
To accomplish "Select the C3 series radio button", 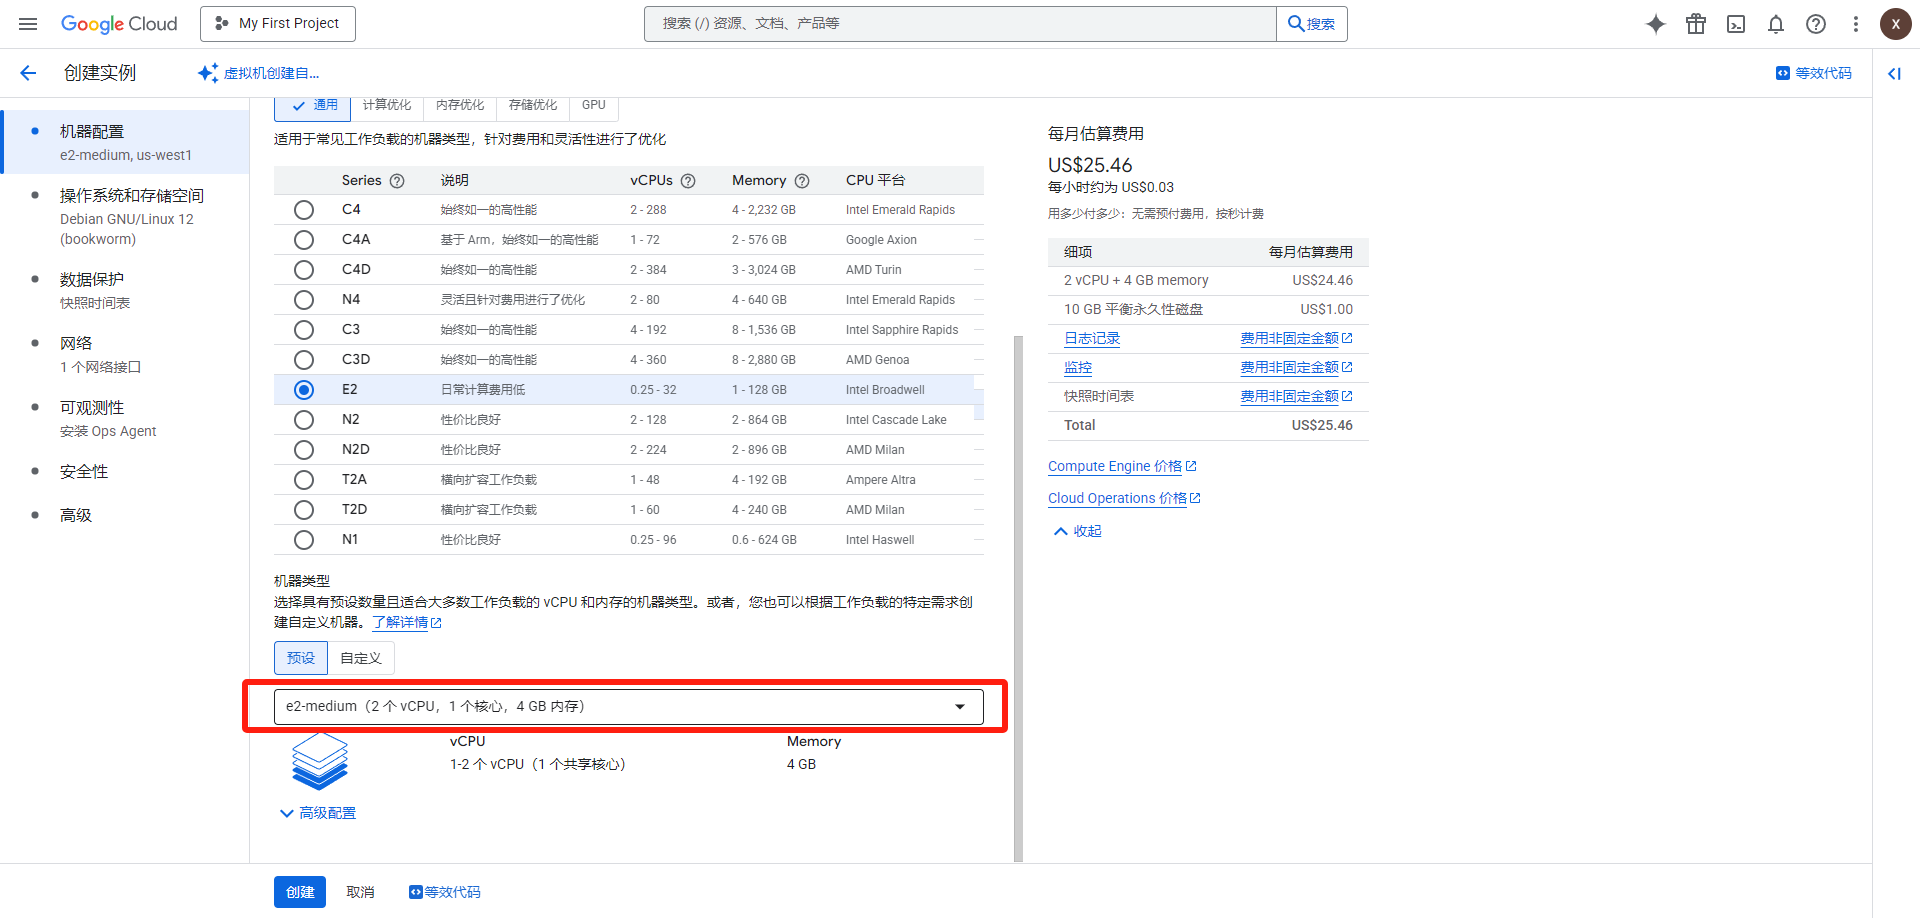I will 304,330.
